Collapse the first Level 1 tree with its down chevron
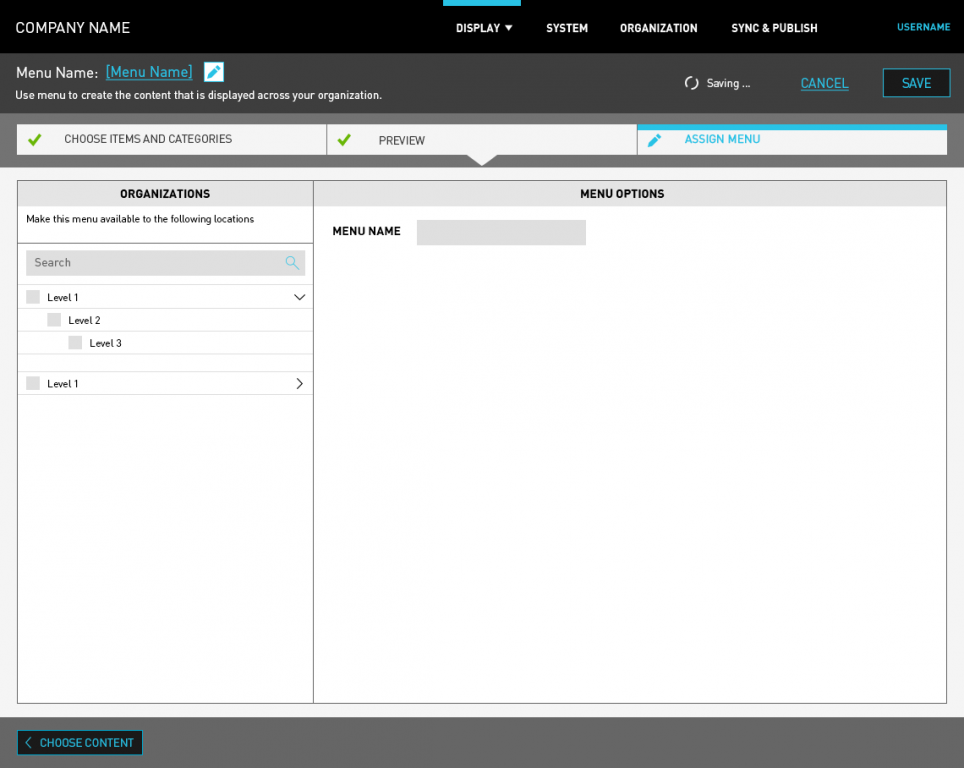 [x=299, y=297]
